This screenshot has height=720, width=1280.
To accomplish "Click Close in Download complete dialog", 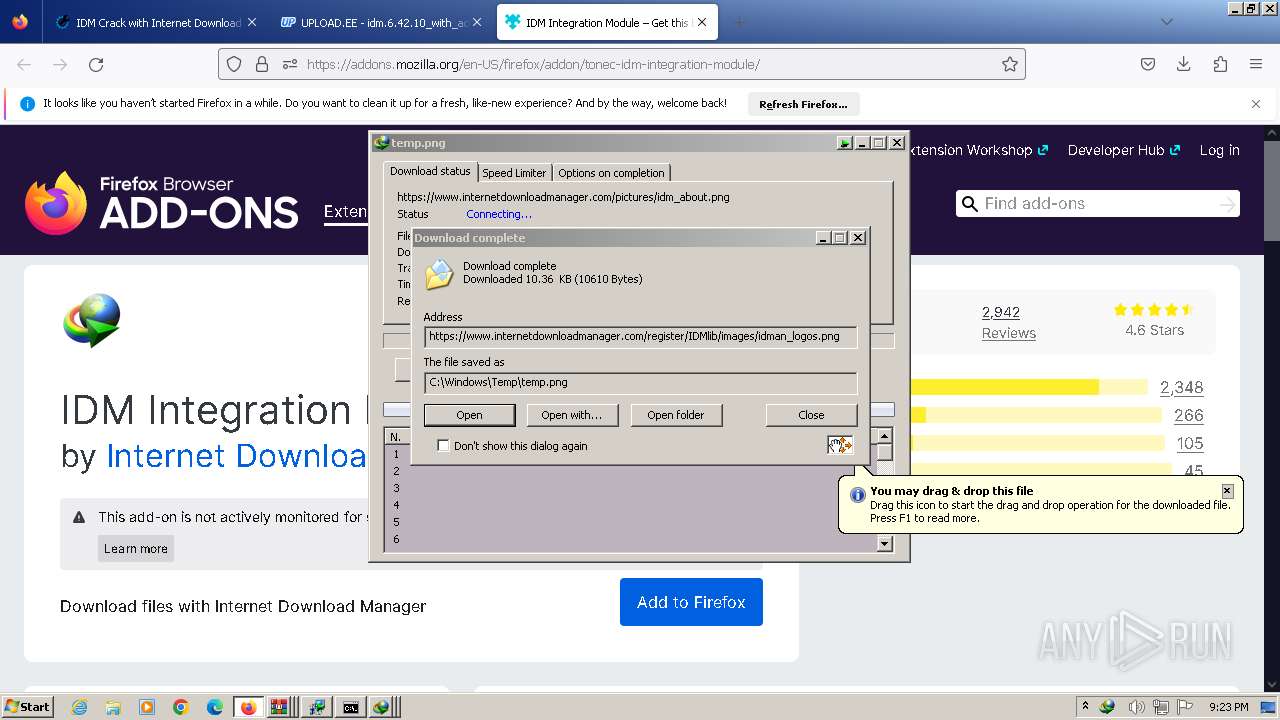I will [811, 415].
